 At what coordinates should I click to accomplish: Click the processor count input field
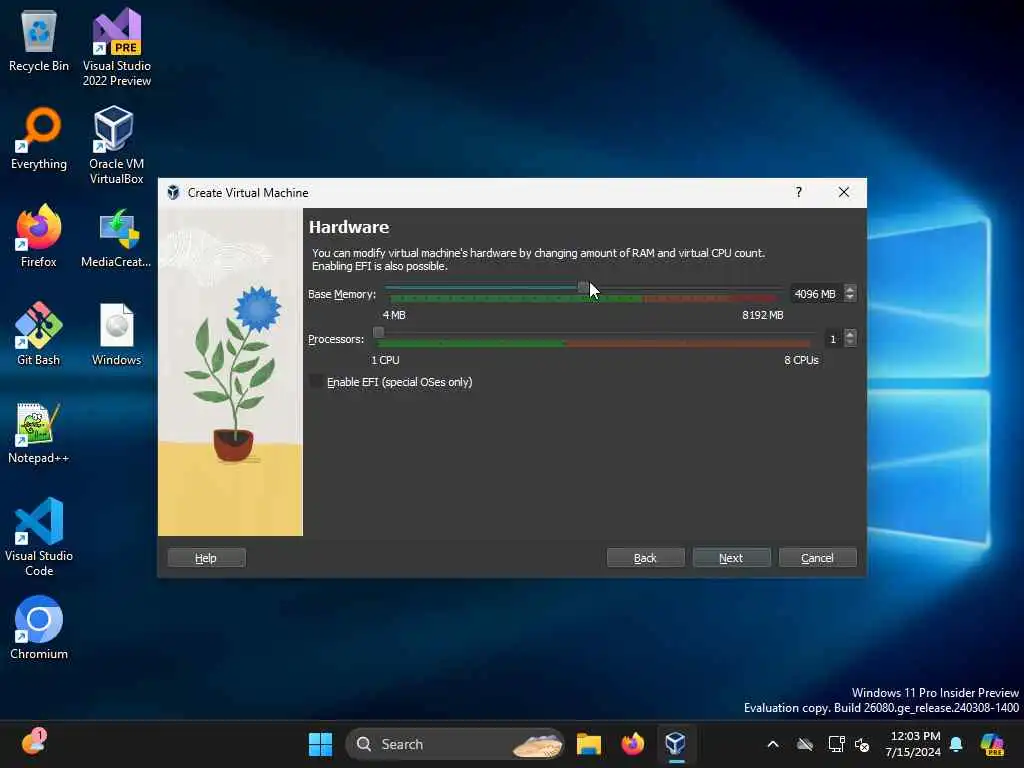[x=833, y=339]
